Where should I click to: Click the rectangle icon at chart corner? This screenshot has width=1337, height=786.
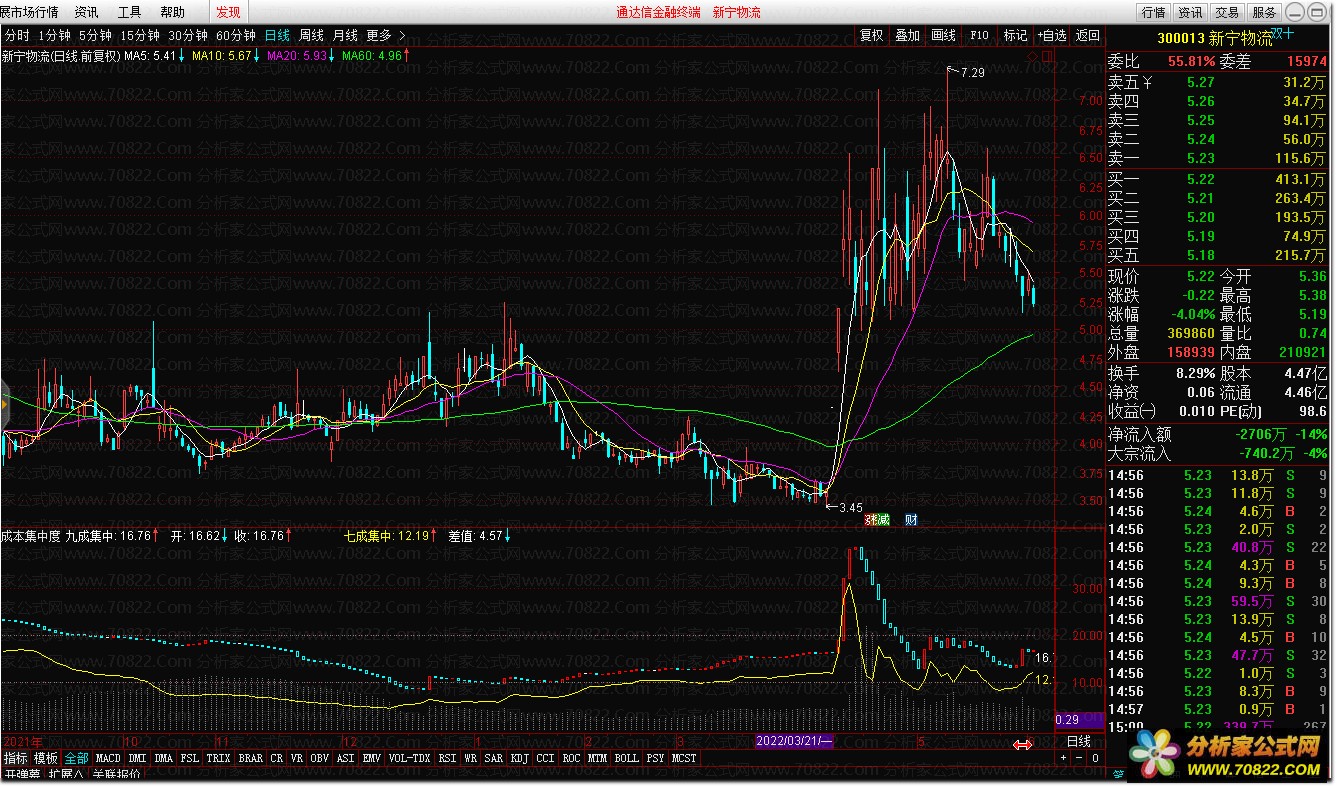1048,56
